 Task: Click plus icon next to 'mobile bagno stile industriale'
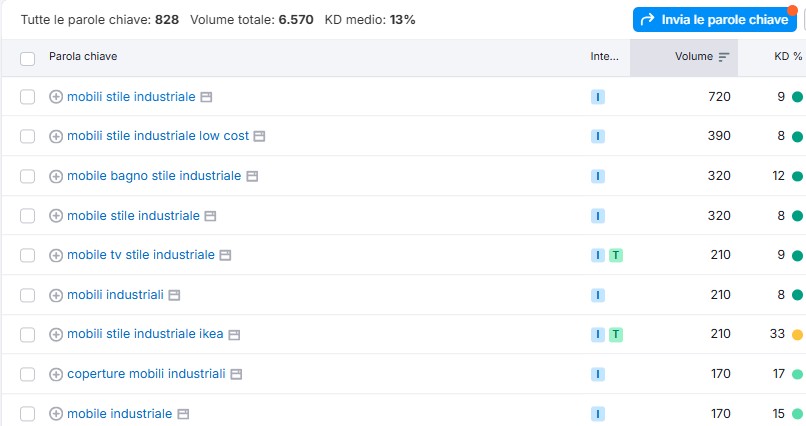pyautogui.click(x=56, y=176)
